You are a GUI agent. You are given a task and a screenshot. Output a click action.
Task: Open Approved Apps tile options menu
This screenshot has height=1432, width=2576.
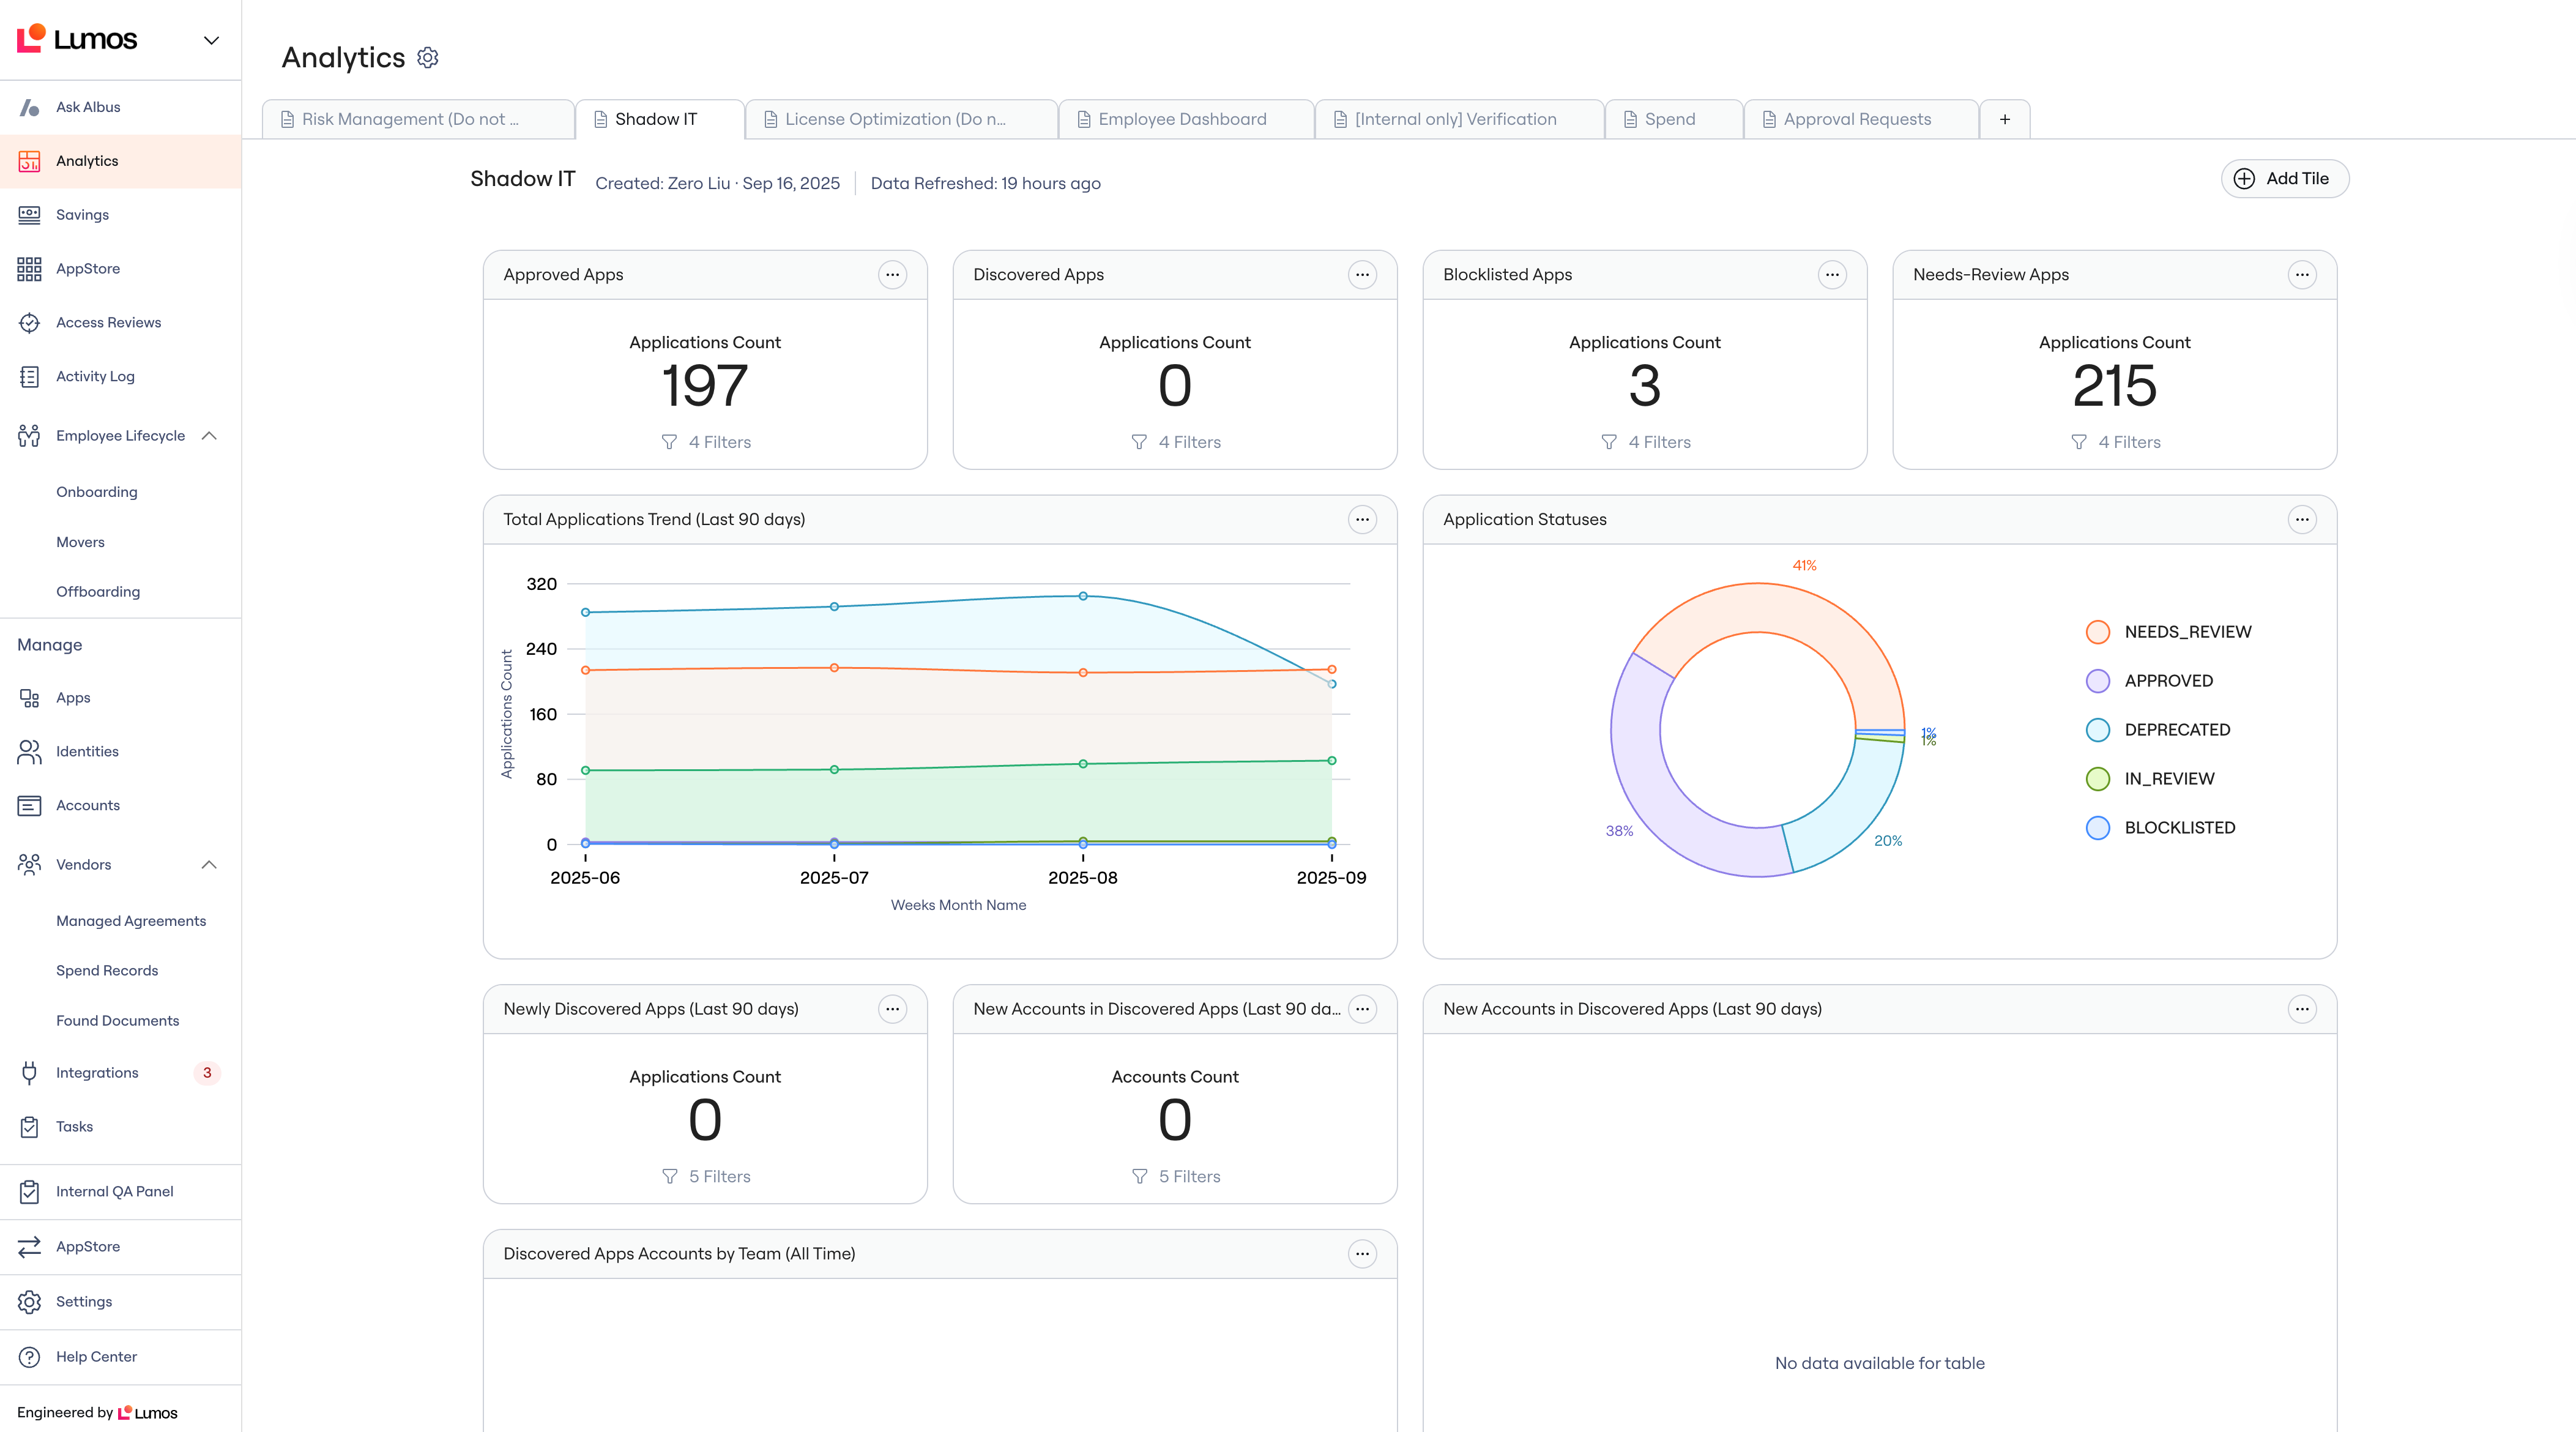tap(892, 275)
